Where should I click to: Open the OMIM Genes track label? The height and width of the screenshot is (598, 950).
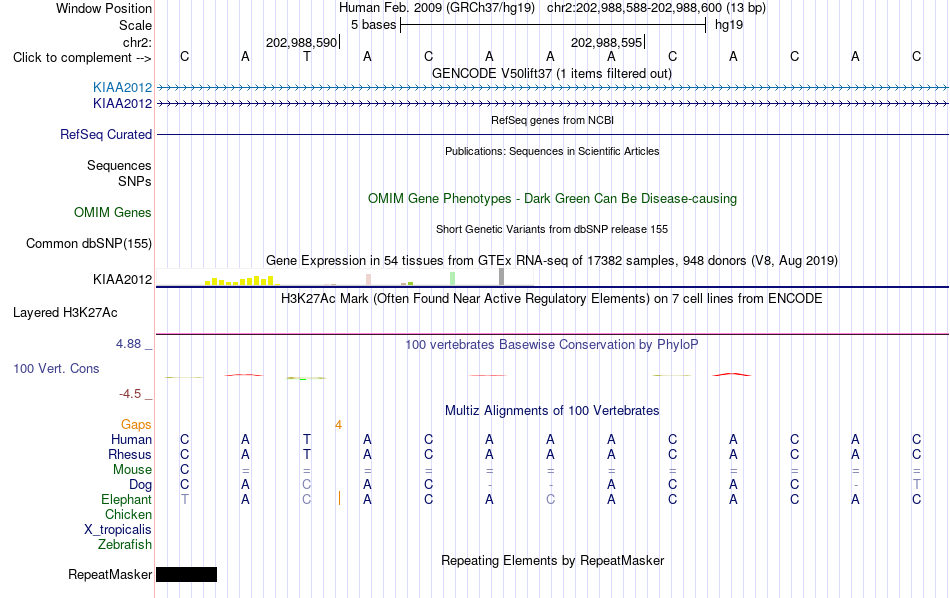coord(113,213)
